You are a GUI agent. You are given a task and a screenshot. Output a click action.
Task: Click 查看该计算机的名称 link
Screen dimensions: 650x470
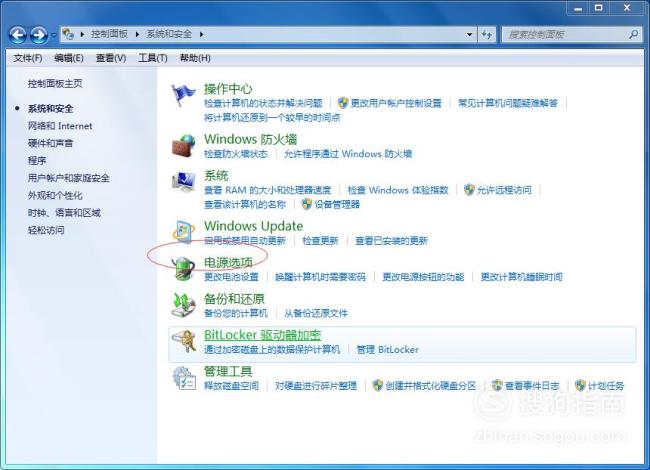click(245, 204)
